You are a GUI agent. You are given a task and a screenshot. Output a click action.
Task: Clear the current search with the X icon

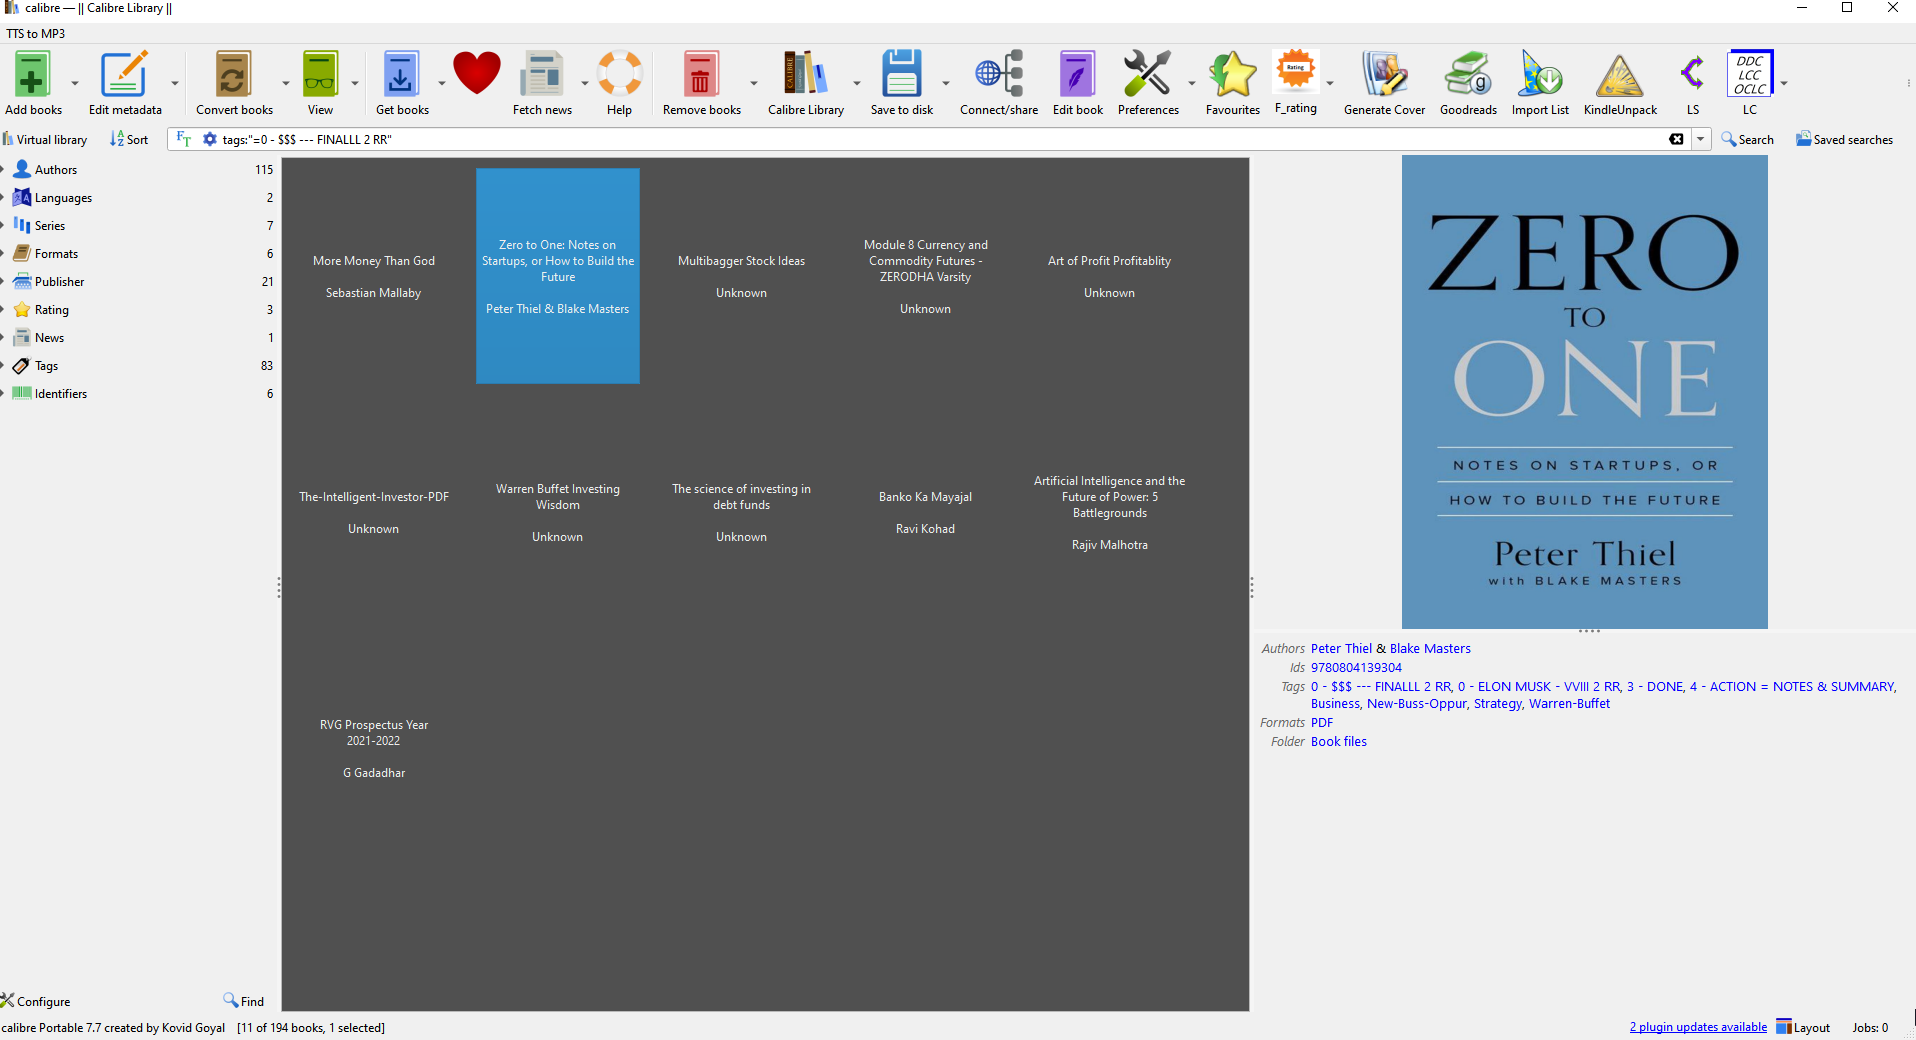click(1676, 139)
